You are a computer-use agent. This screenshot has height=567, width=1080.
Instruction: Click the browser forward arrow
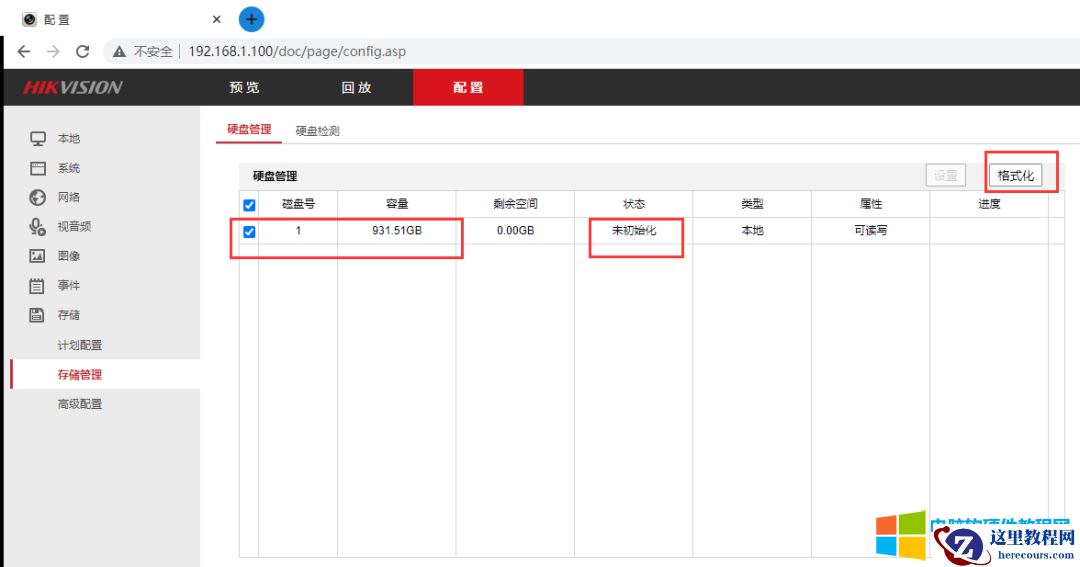tap(53, 52)
